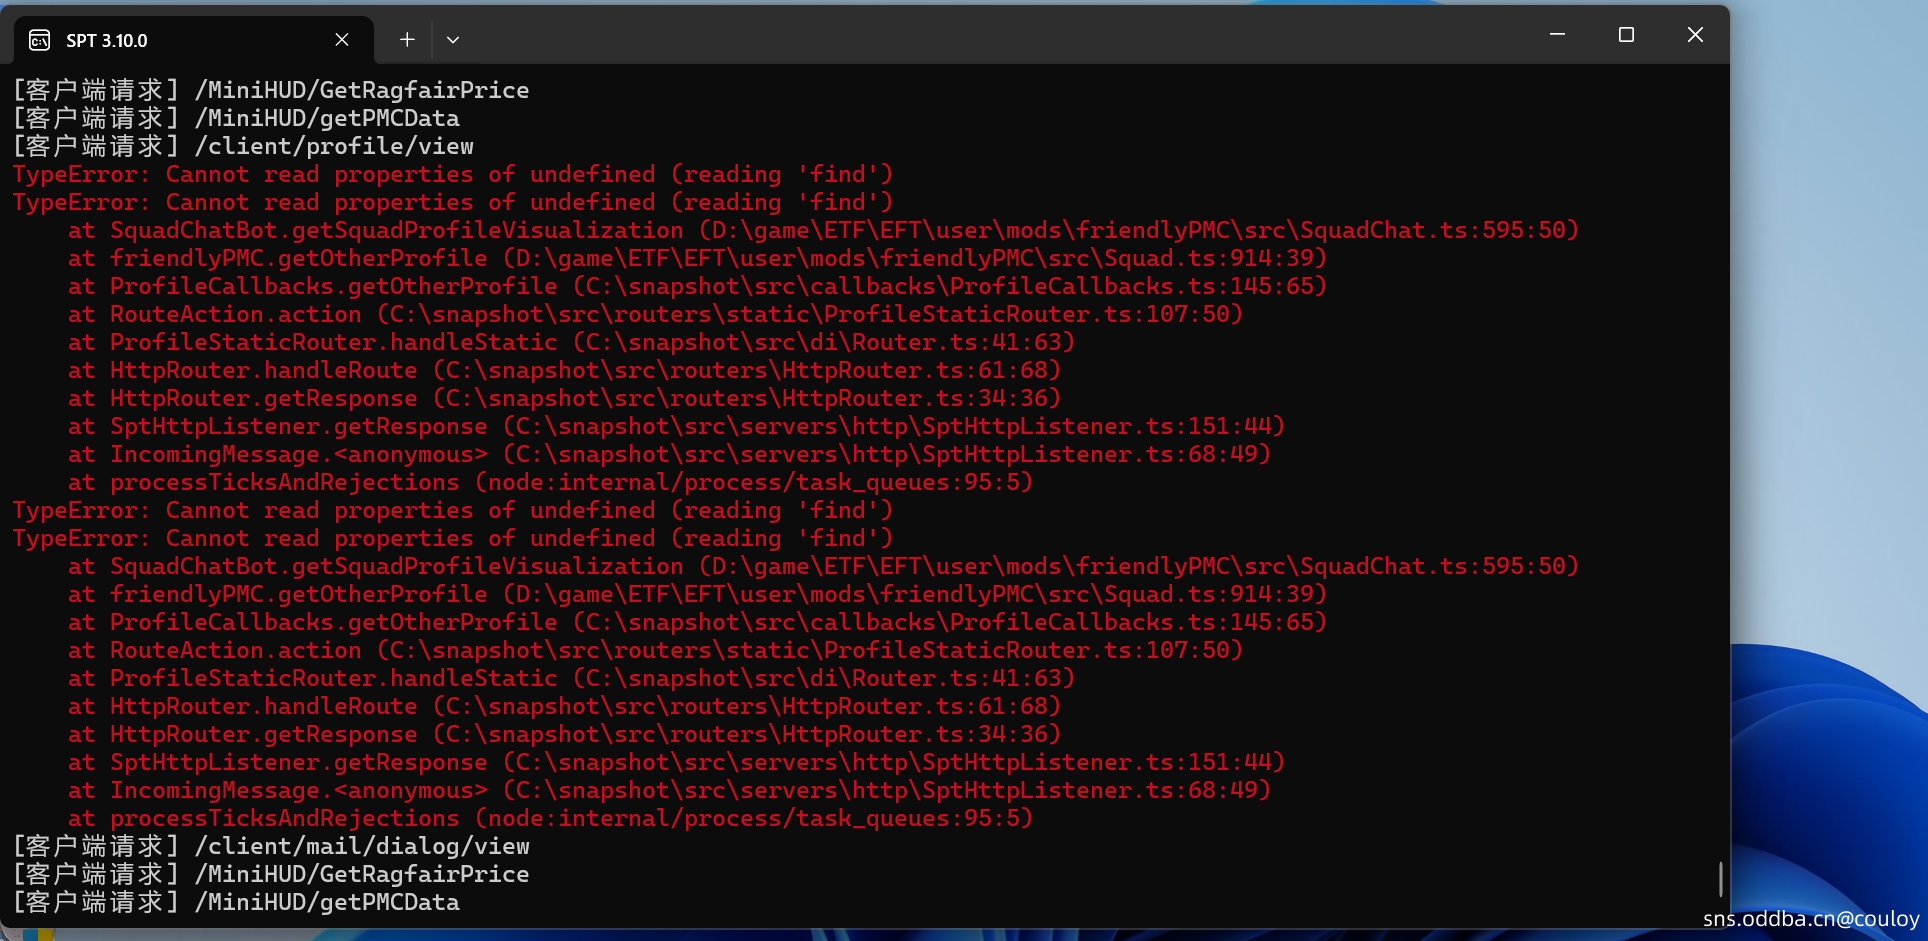Open the new tab profile dropdown chevron

point(453,40)
